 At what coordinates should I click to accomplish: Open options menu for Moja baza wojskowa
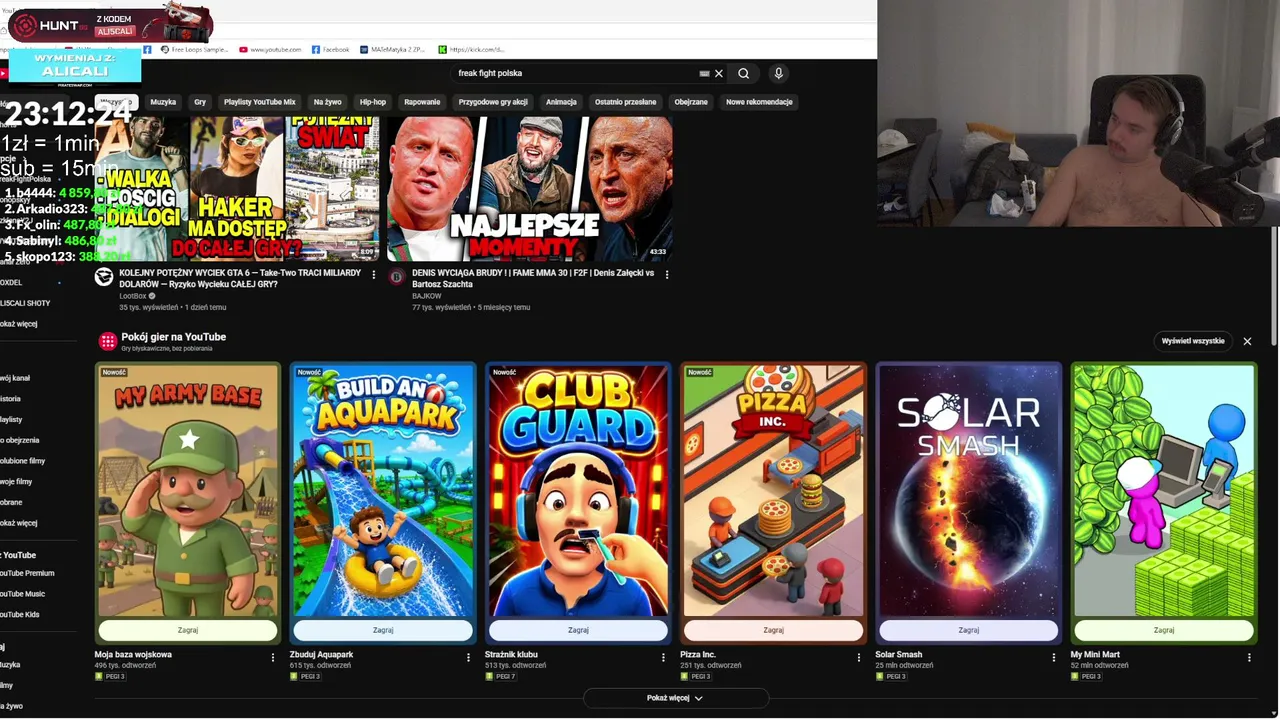click(273, 657)
